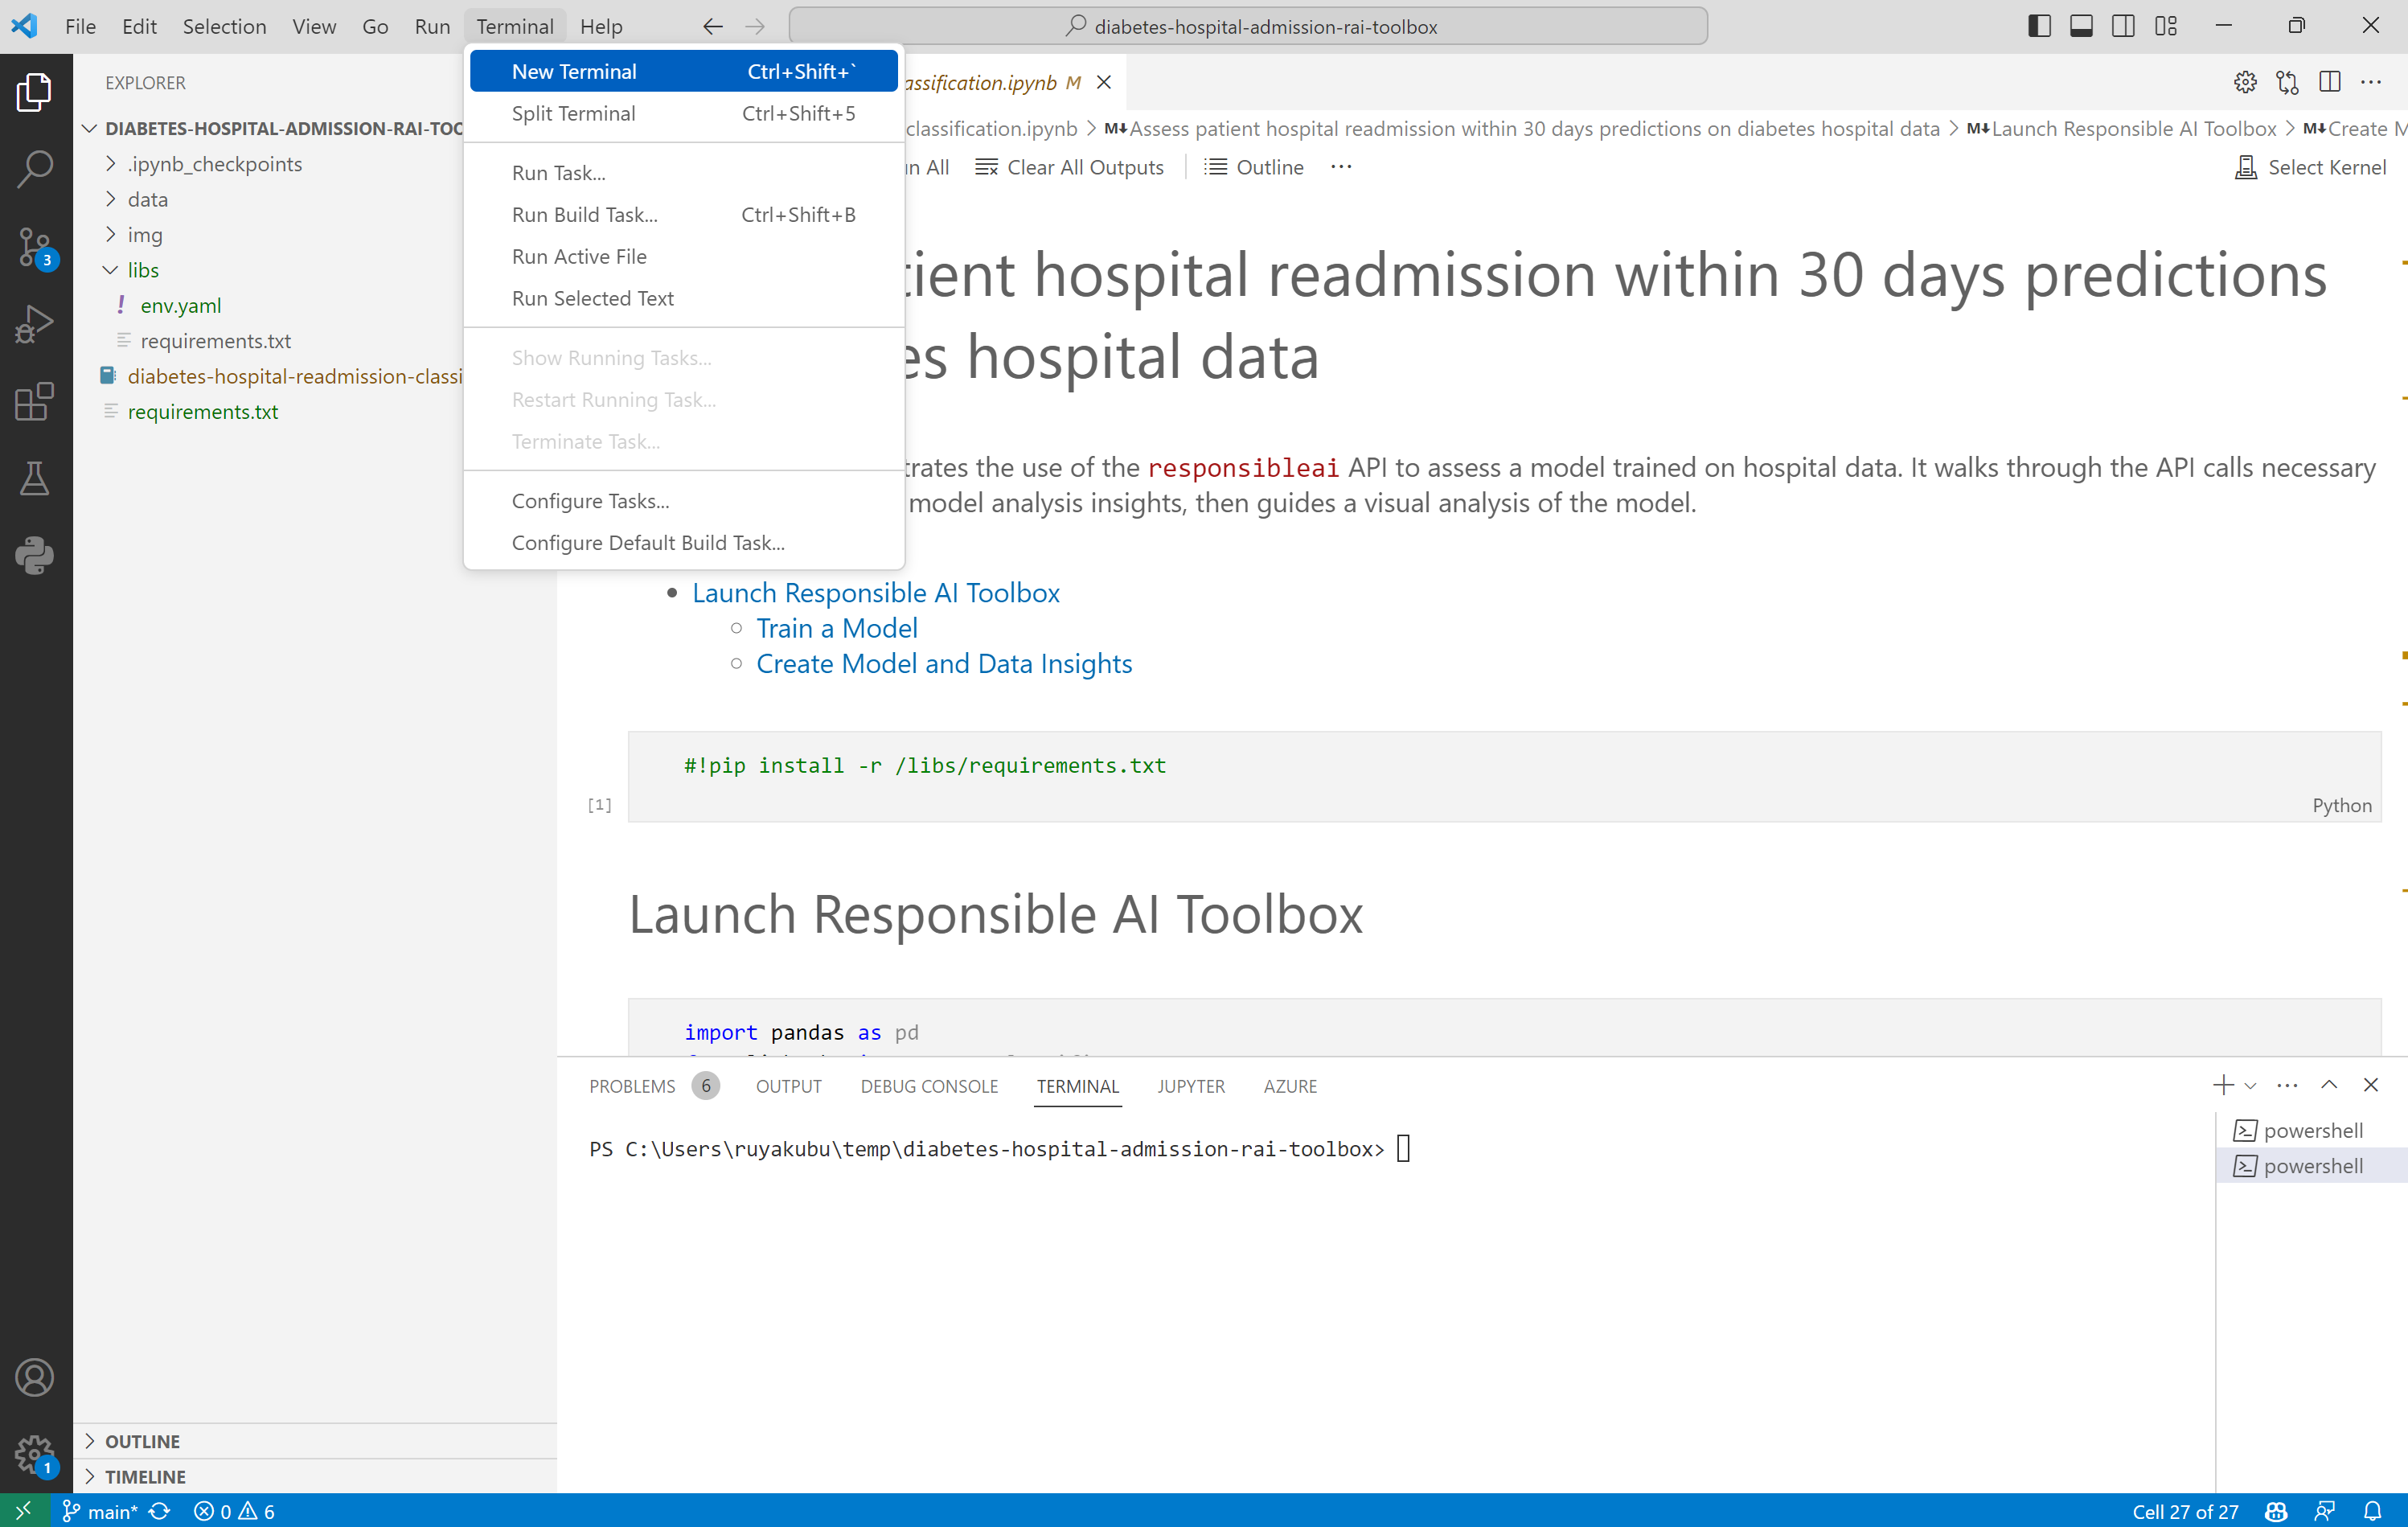This screenshot has height=1527, width=2408.
Task: Add a new terminal with plus icon
Action: (x=2222, y=1085)
